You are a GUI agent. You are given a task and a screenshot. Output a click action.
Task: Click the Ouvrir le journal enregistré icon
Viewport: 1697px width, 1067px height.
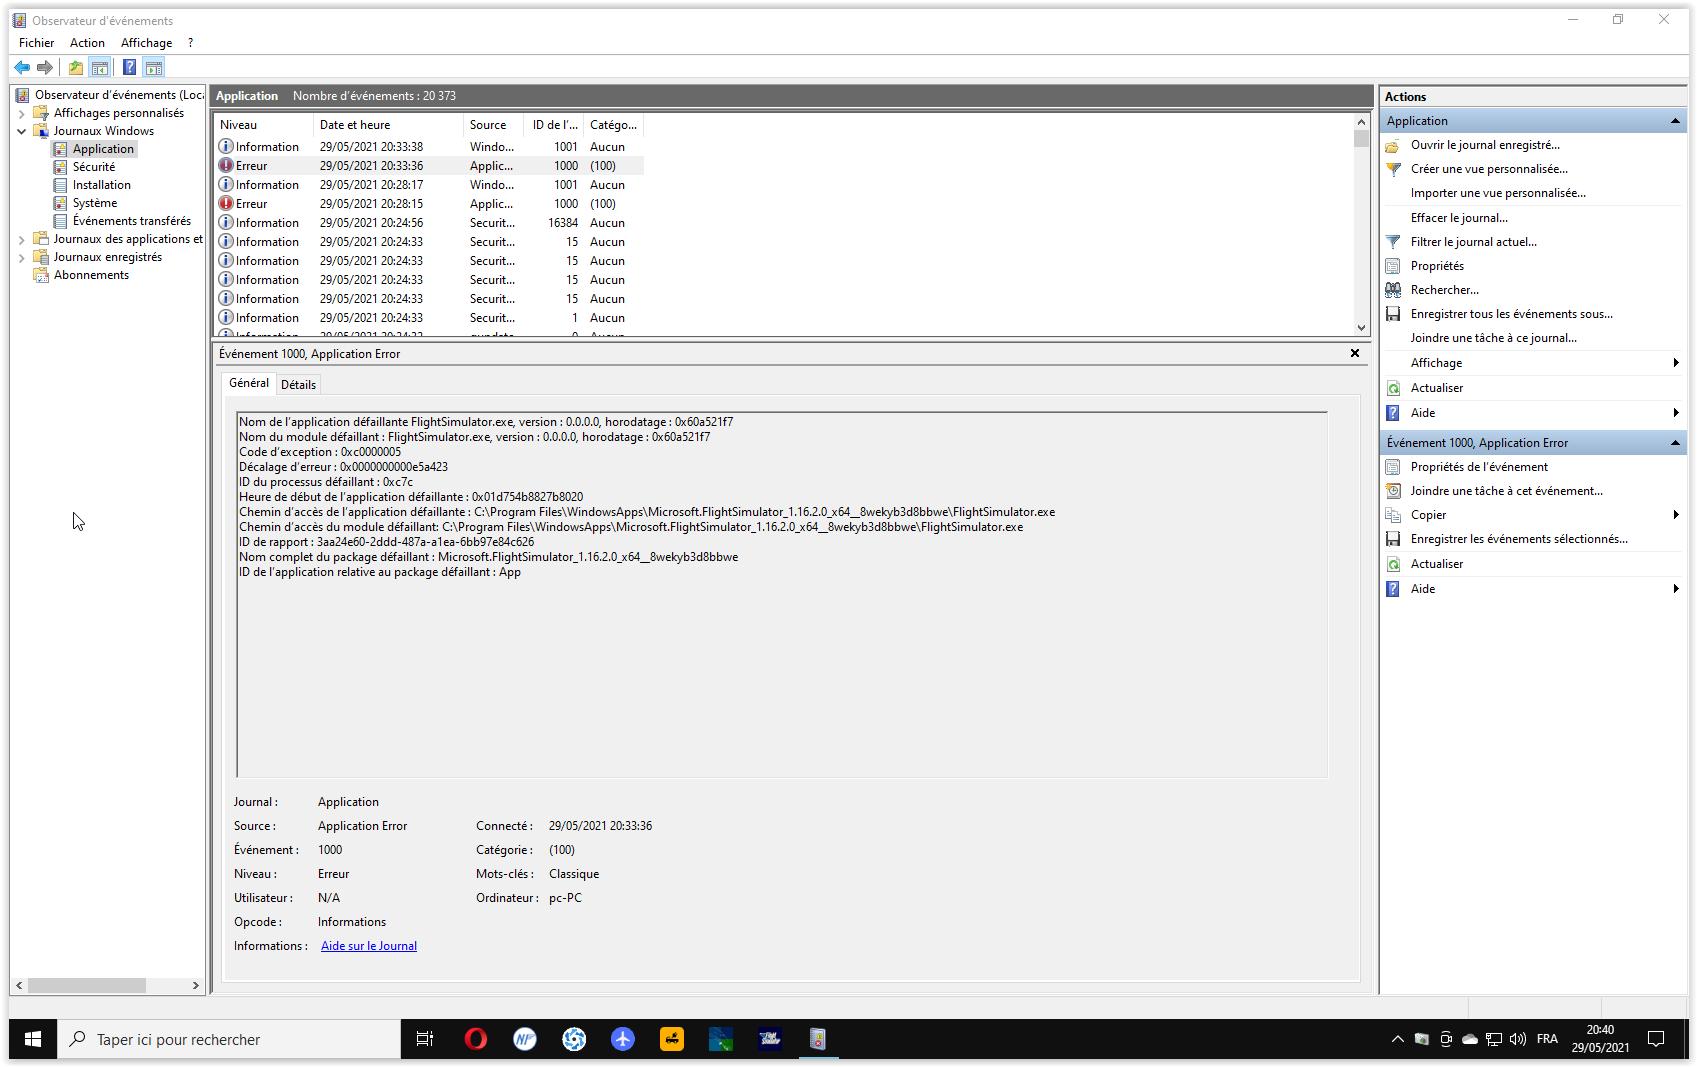(x=1393, y=146)
